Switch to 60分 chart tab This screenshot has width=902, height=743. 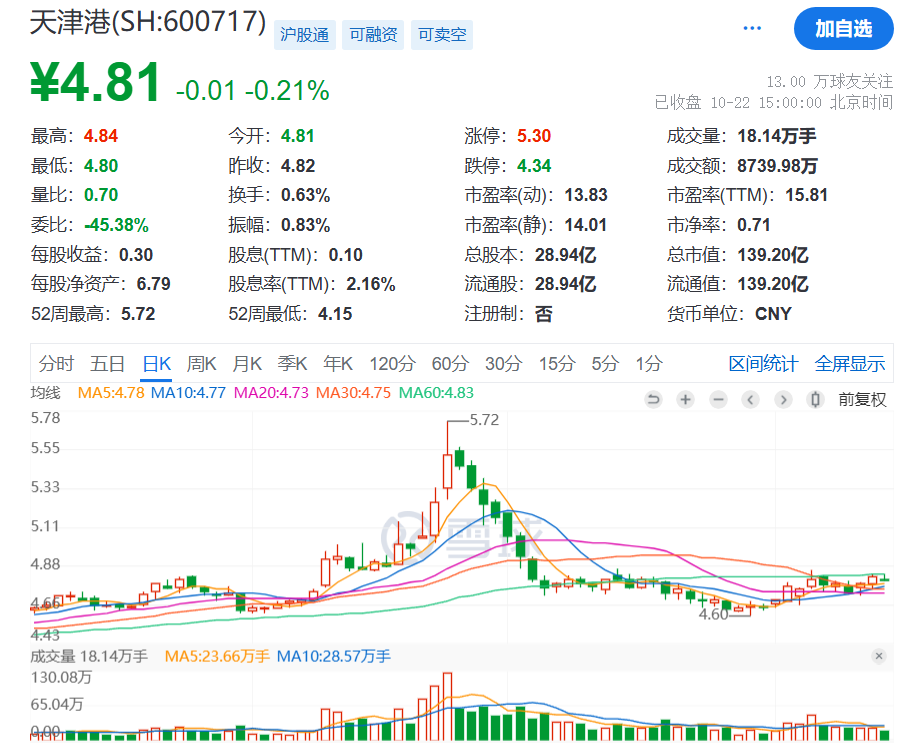(x=450, y=363)
